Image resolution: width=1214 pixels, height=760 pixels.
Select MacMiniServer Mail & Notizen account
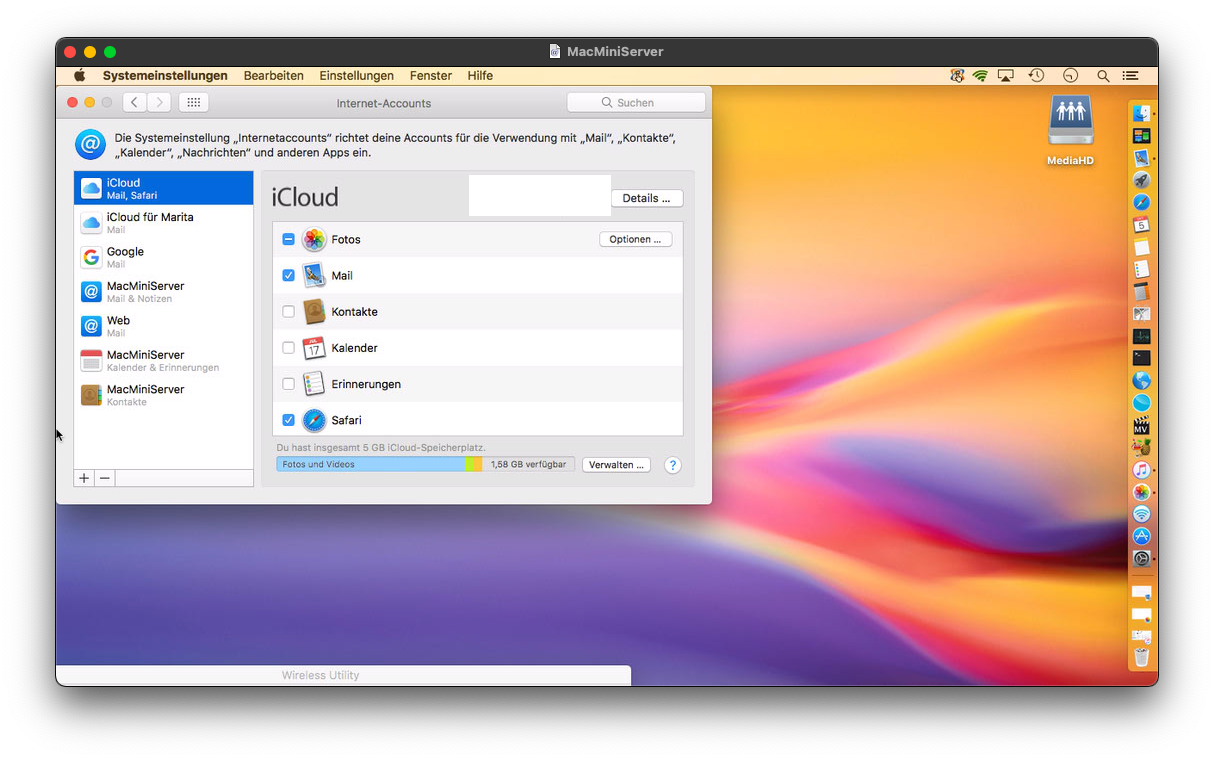[164, 291]
